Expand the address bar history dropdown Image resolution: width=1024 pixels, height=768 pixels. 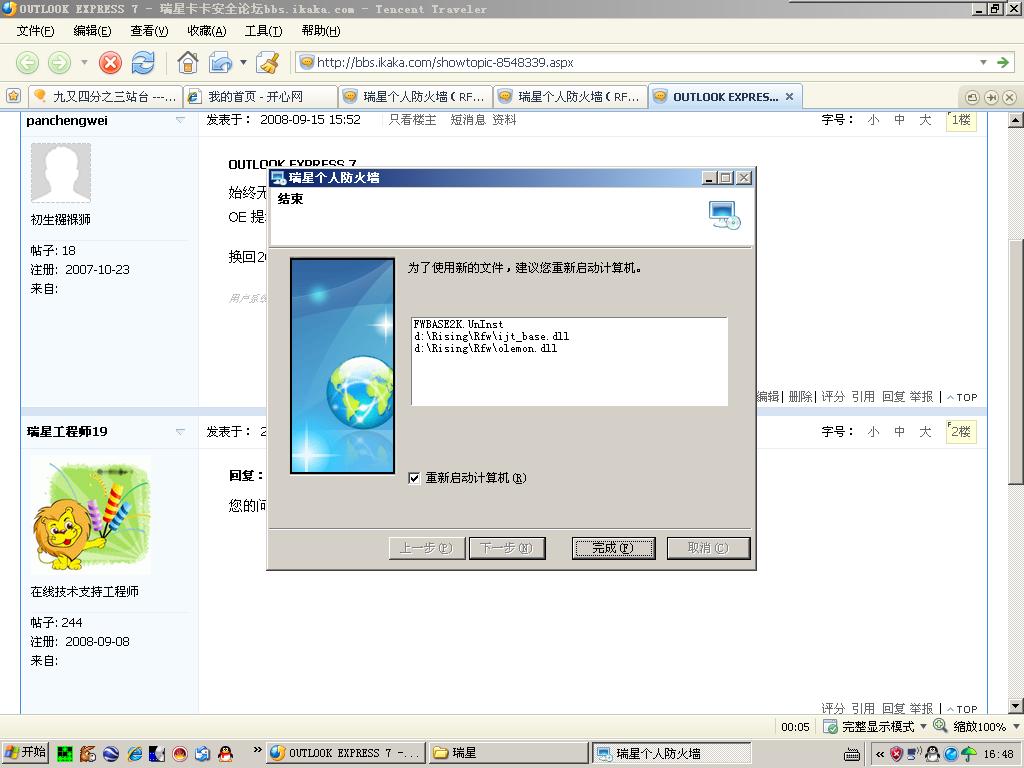coord(984,63)
